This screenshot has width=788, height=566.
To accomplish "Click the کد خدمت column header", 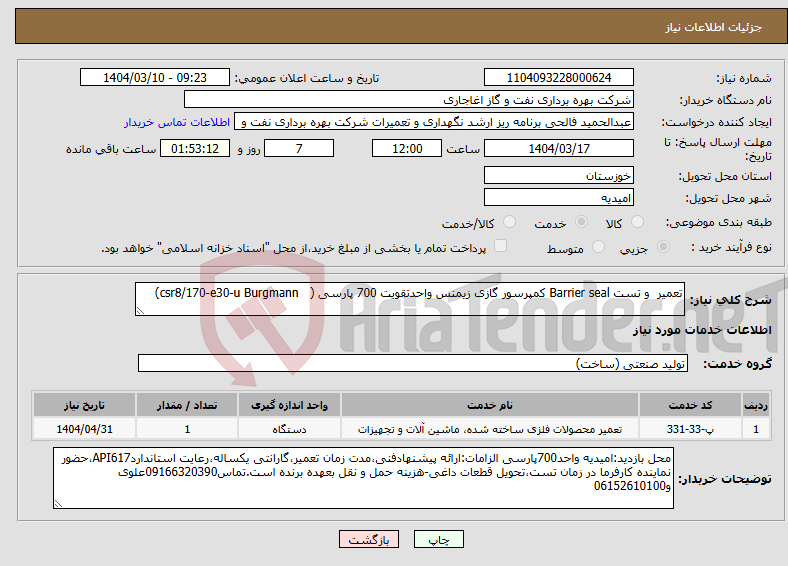I will coord(690,405).
